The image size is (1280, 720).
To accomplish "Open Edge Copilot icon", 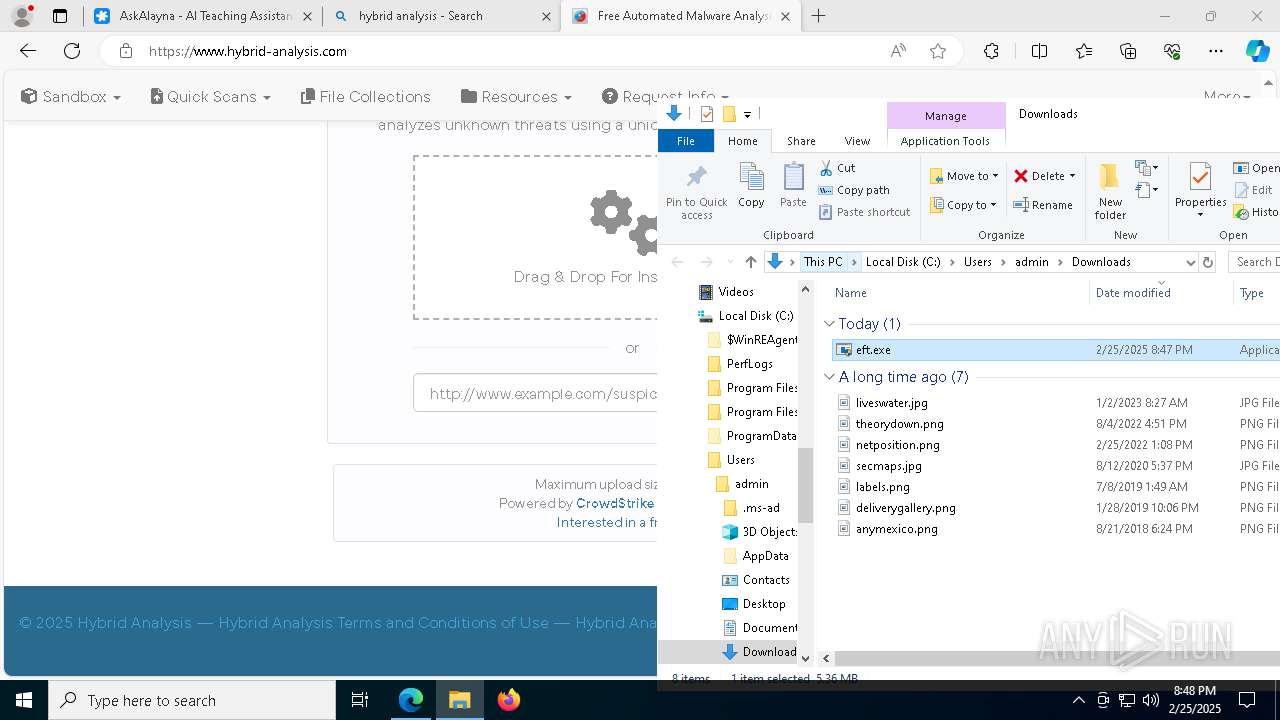I will pyautogui.click(x=1257, y=51).
